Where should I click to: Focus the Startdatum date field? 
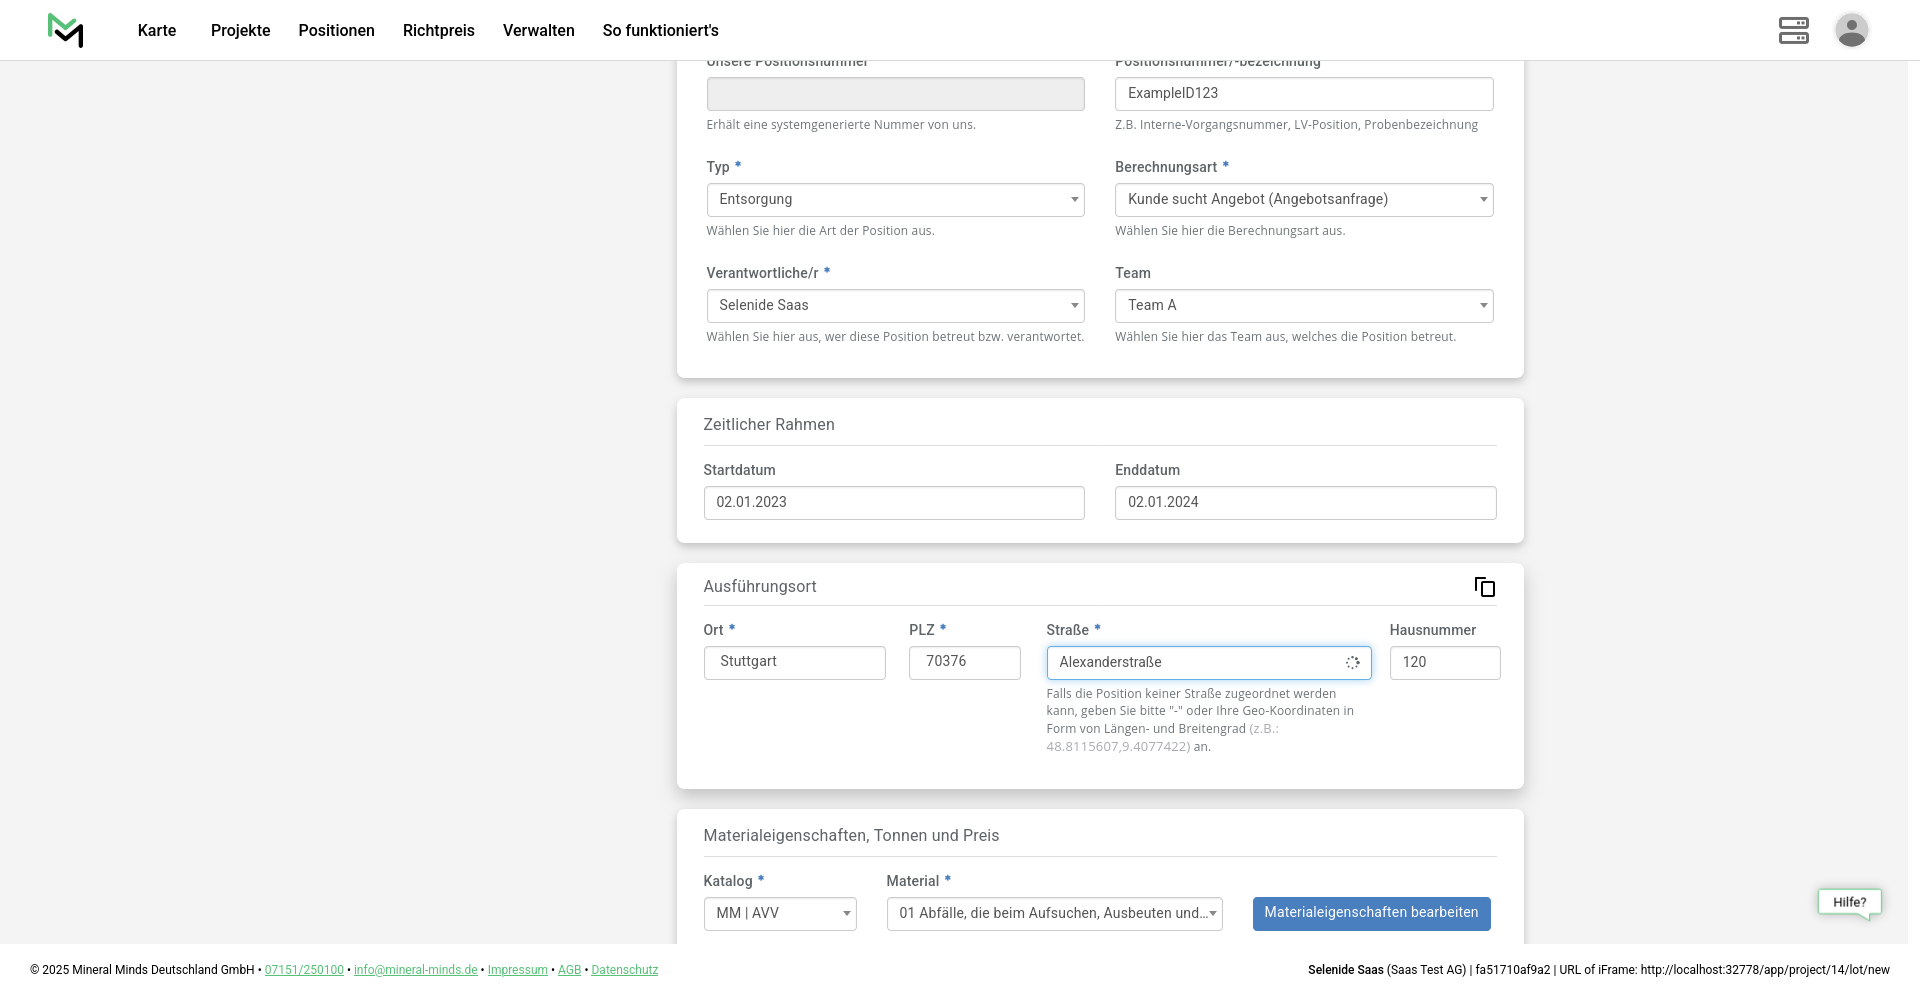pos(893,503)
